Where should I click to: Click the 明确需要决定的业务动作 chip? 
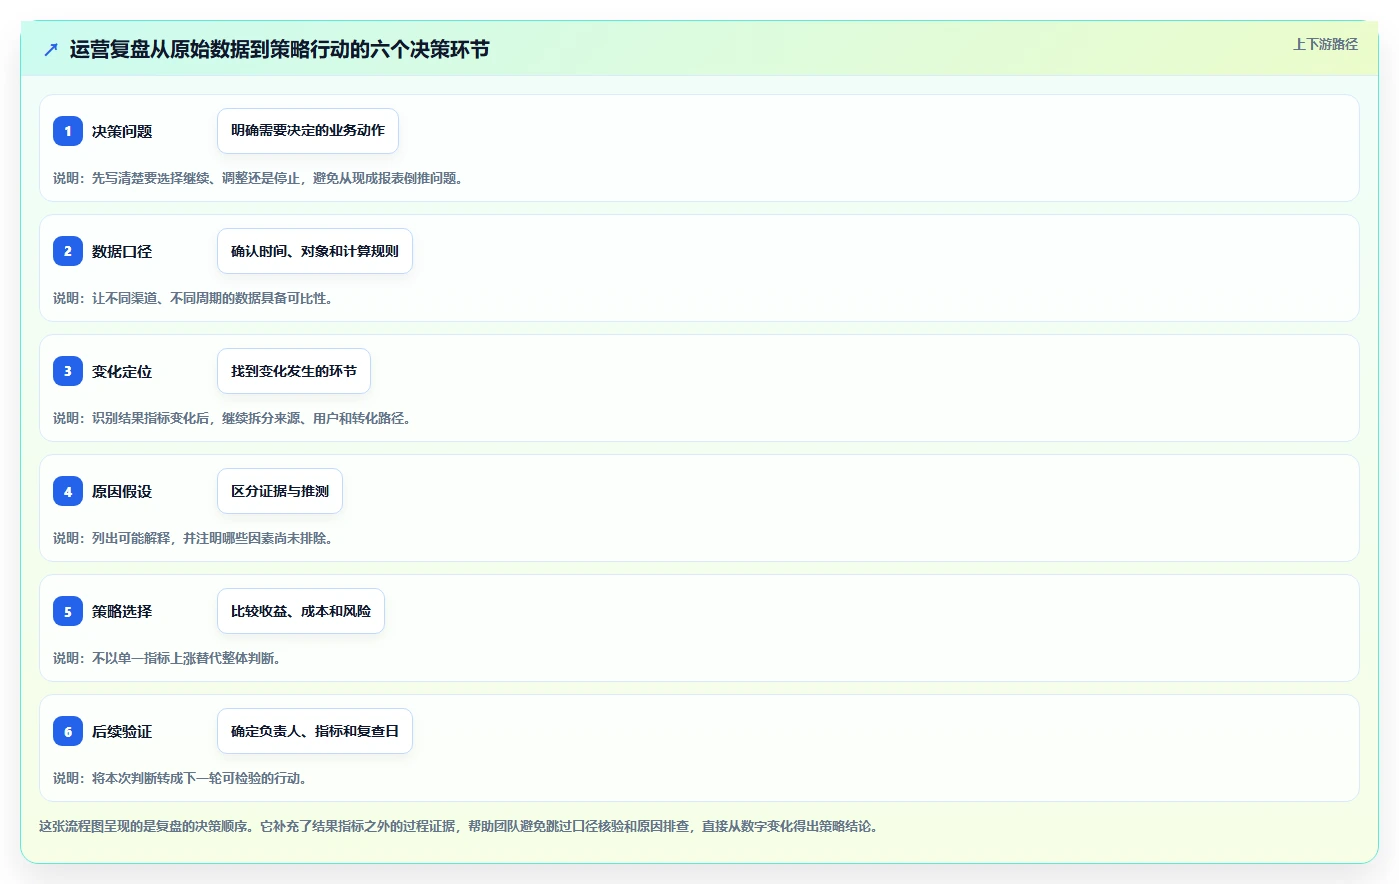[x=308, y=131]
